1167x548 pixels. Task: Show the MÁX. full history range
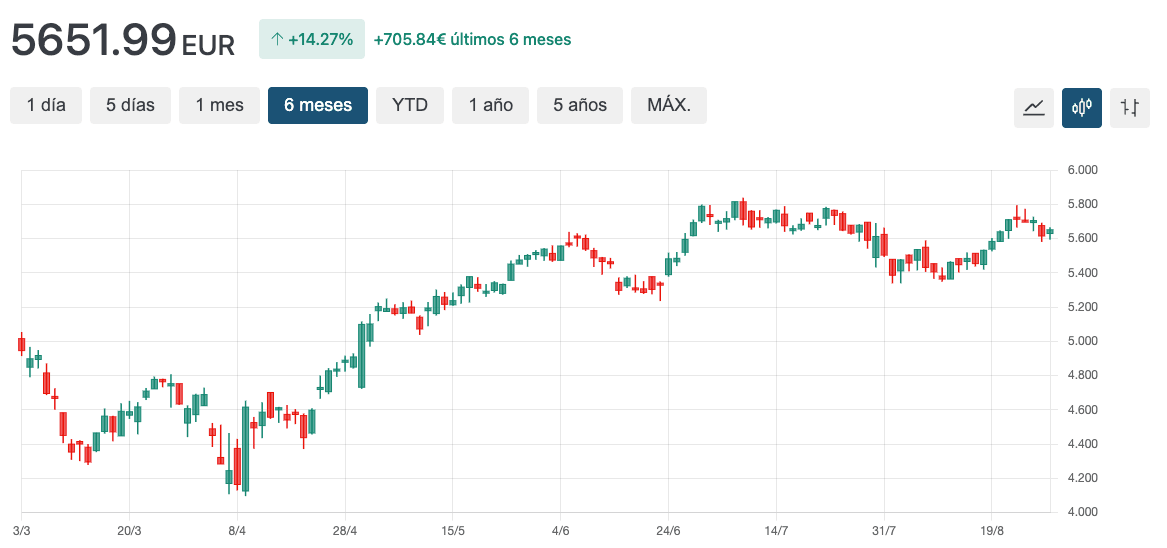pyautogui.click(x=669, y=105)
